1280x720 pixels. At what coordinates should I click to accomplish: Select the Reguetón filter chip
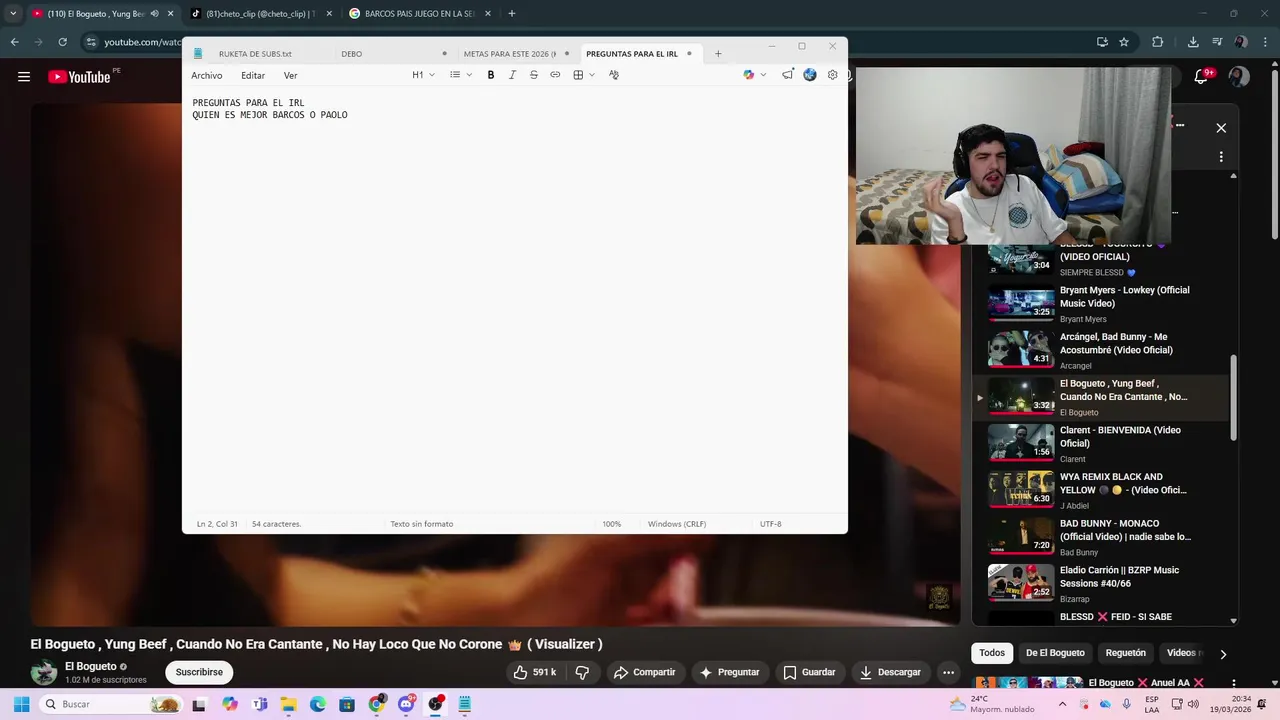pos(1126,653)
